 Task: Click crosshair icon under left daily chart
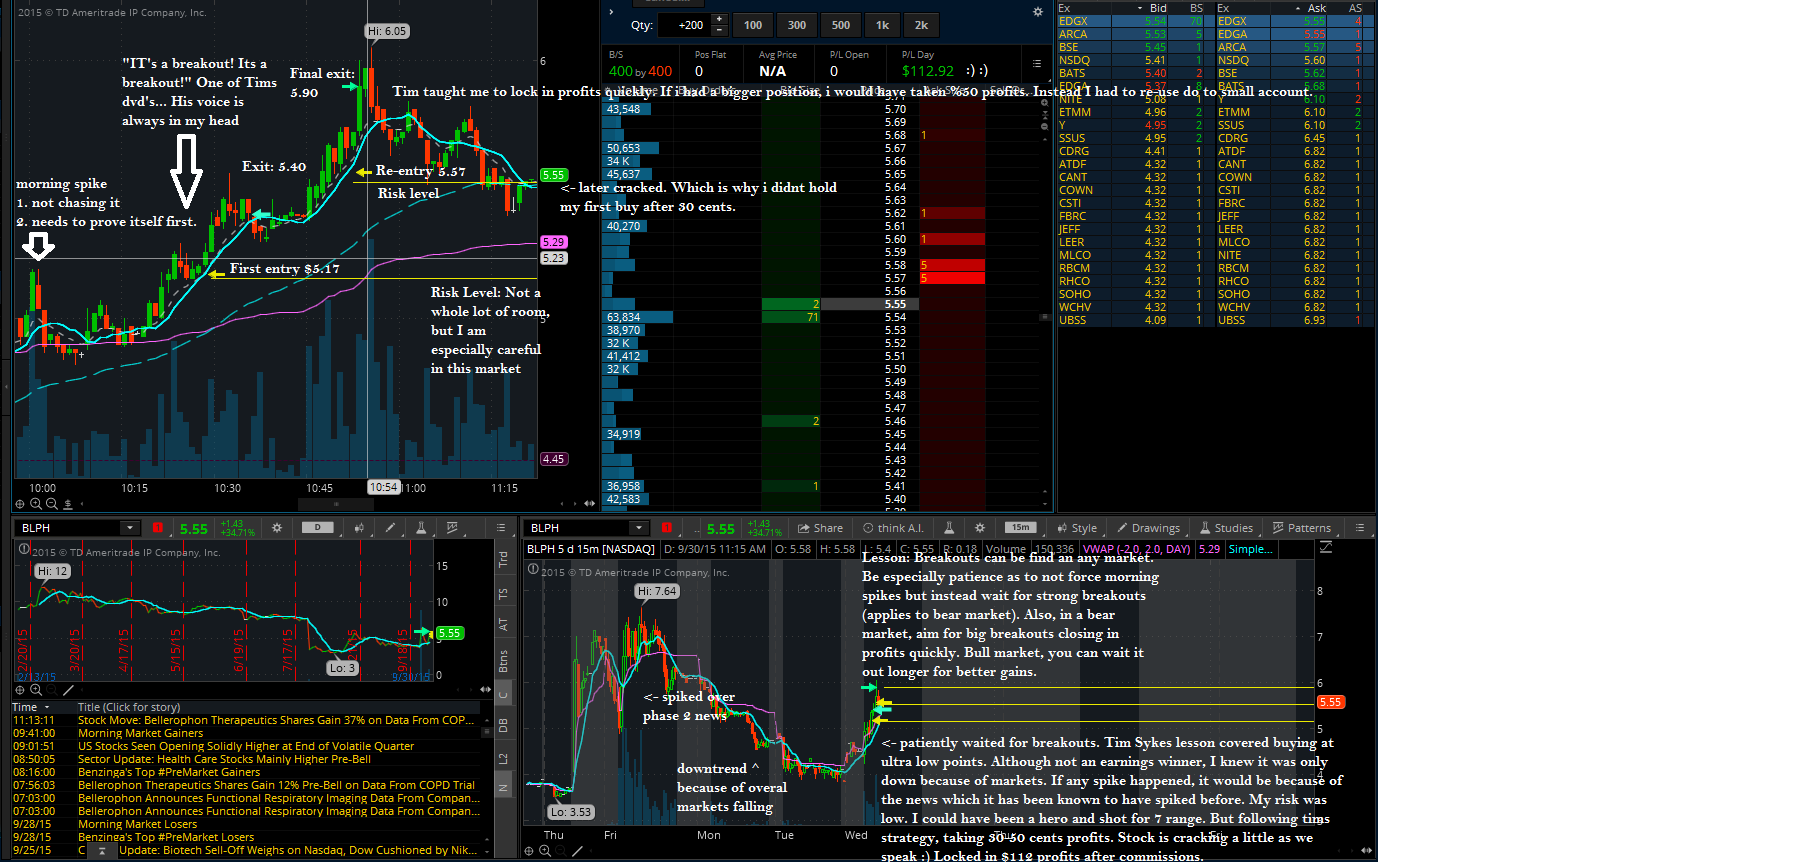click(x=19, y=690)
